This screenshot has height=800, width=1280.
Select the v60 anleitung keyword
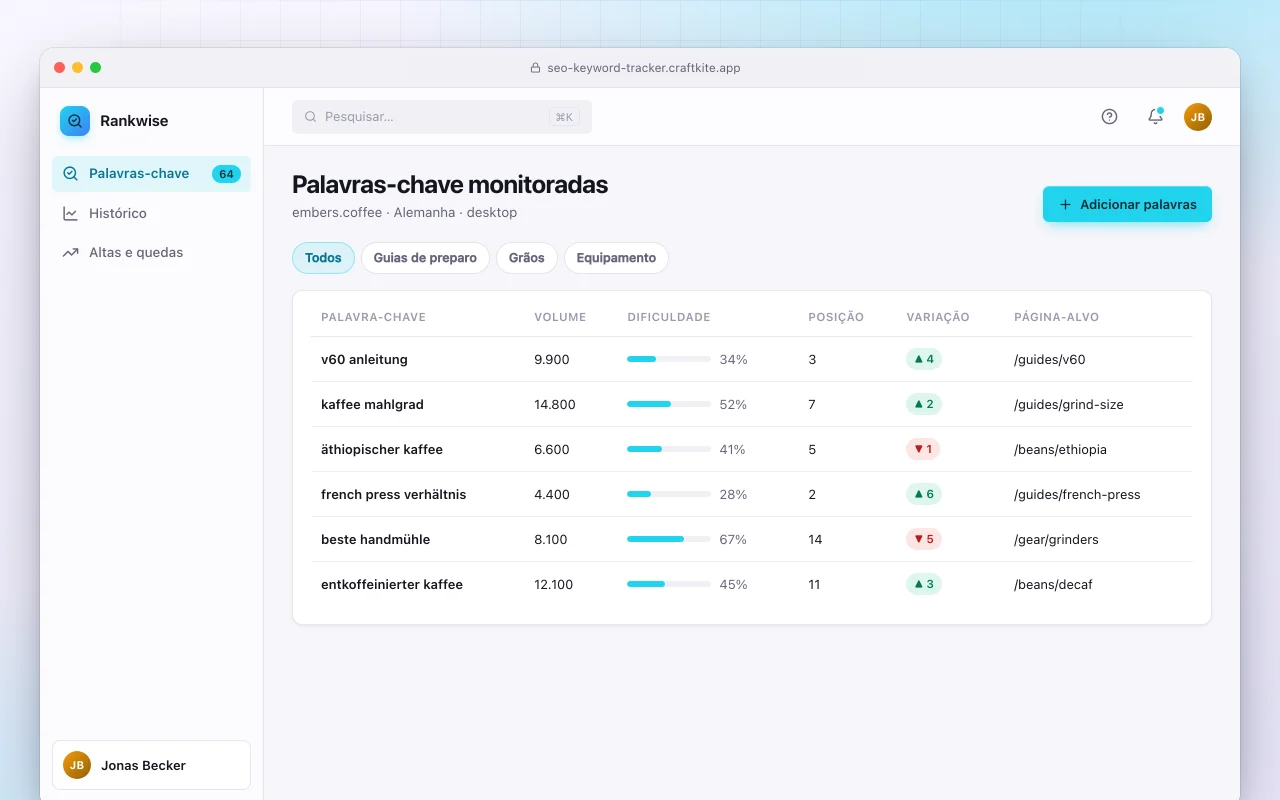[364, 359]
